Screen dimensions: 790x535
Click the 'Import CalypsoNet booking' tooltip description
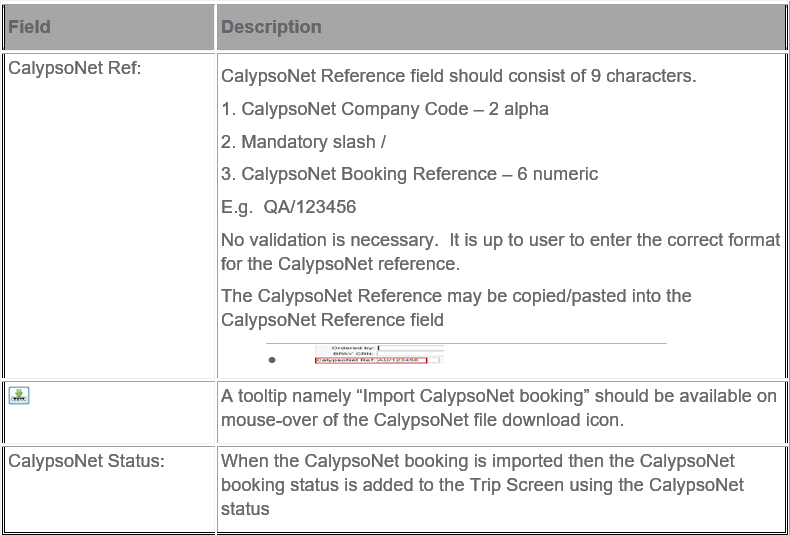click(x=499, y=408)
